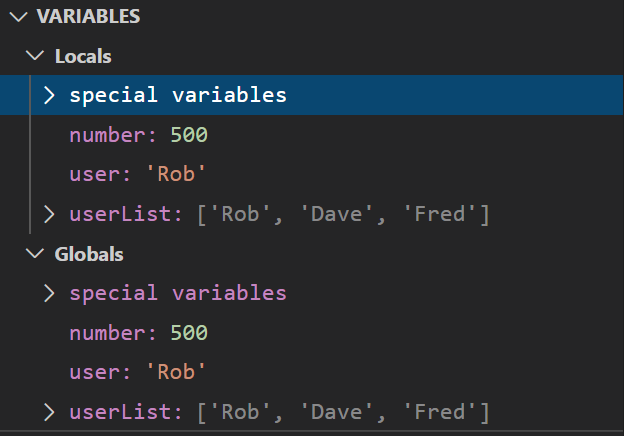Collapse the Locals scope chevron
Screen dimensions: 624x436
pyautogui.click(x=37, y=56)
